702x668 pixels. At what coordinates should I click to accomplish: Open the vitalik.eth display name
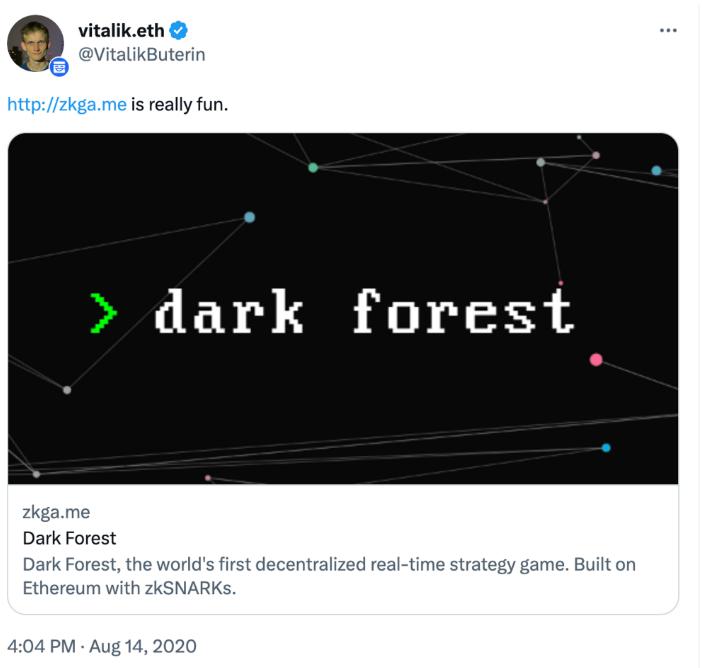click(x=121, y=30)
